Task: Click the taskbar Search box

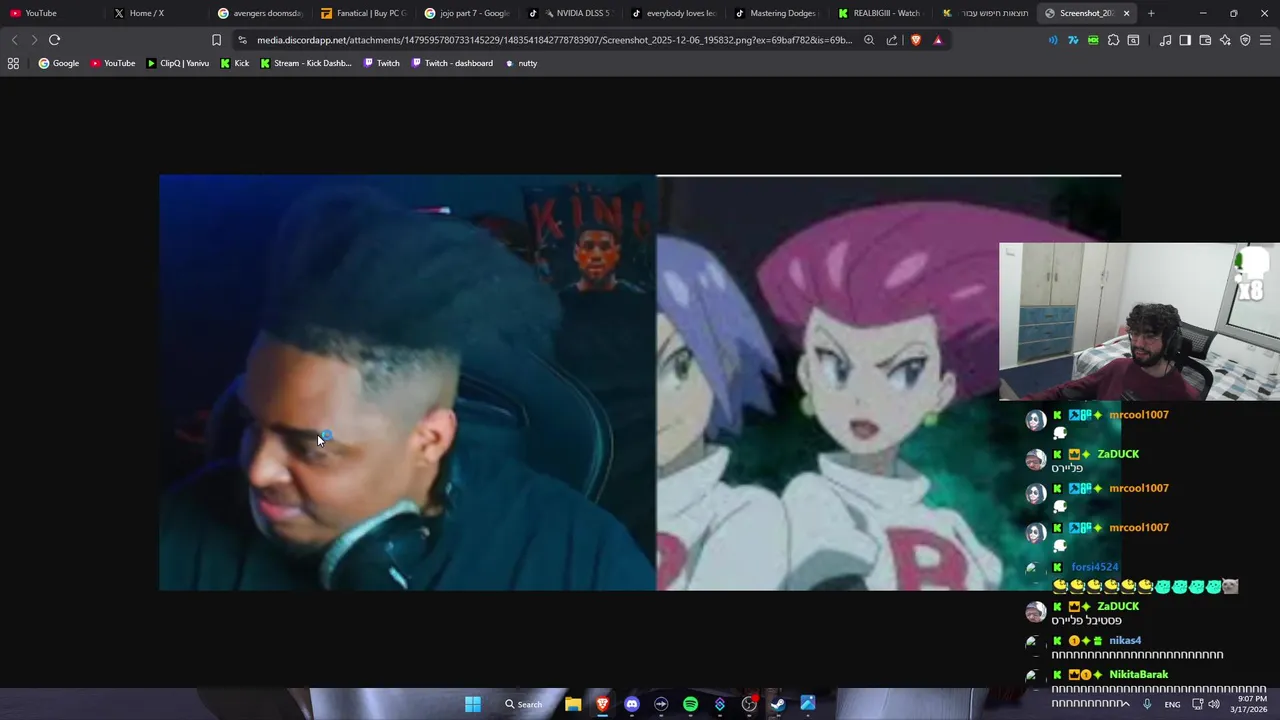Action: point(523,704)
